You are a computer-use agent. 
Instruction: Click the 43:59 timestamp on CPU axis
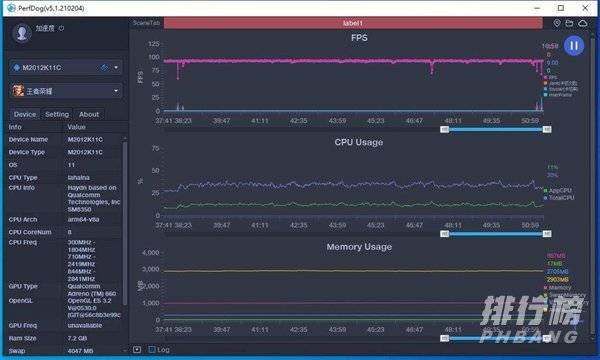tap(337, 225)
